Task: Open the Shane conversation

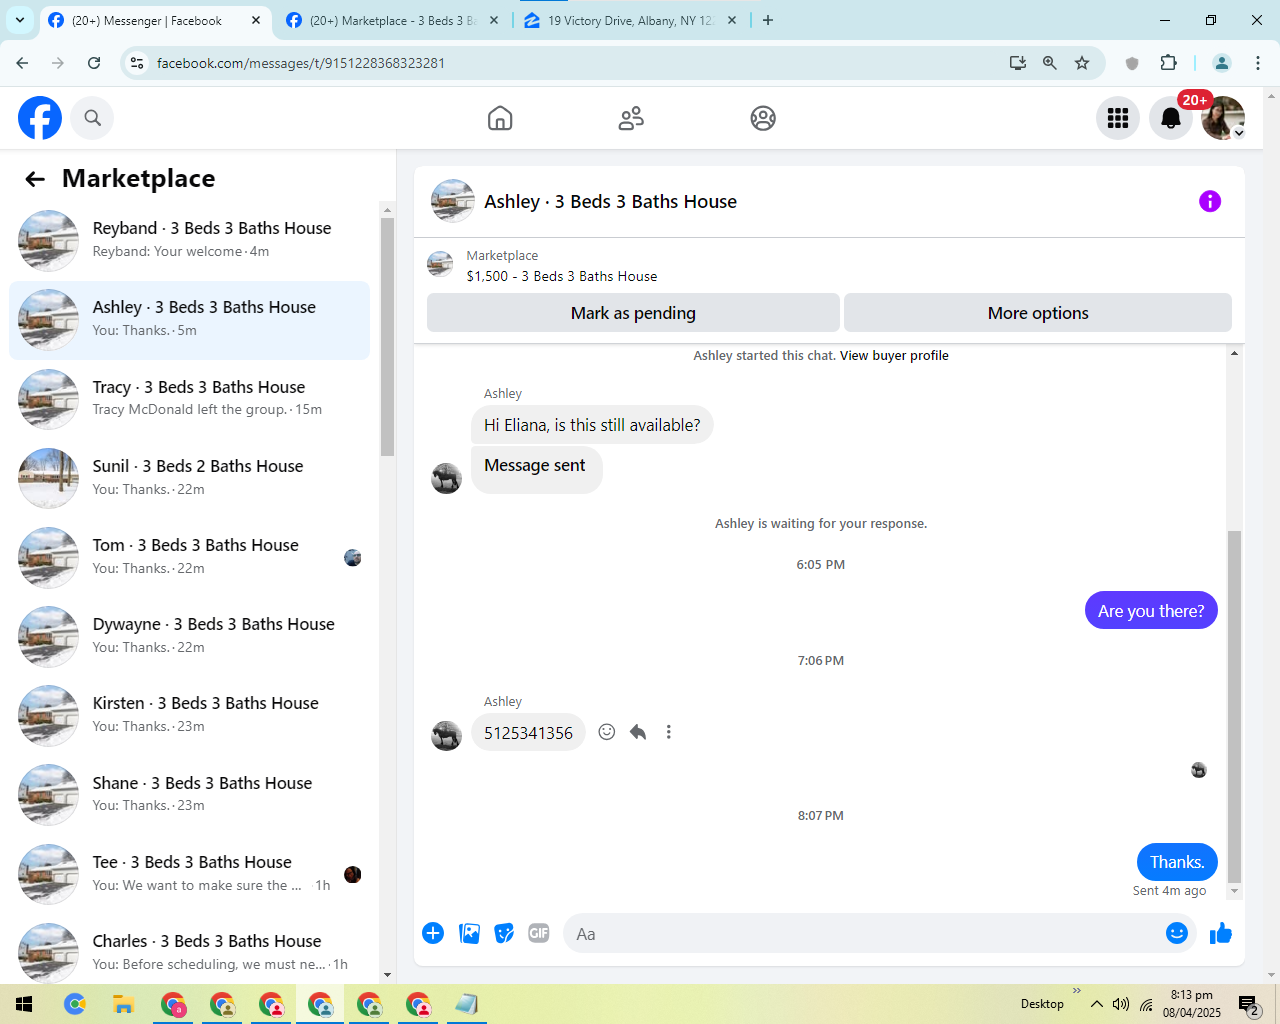Action: pyautogui.click(x=190, y=795)
